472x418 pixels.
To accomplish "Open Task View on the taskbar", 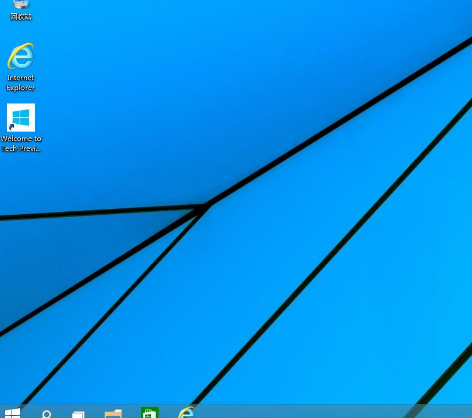I will pos(79,414).
